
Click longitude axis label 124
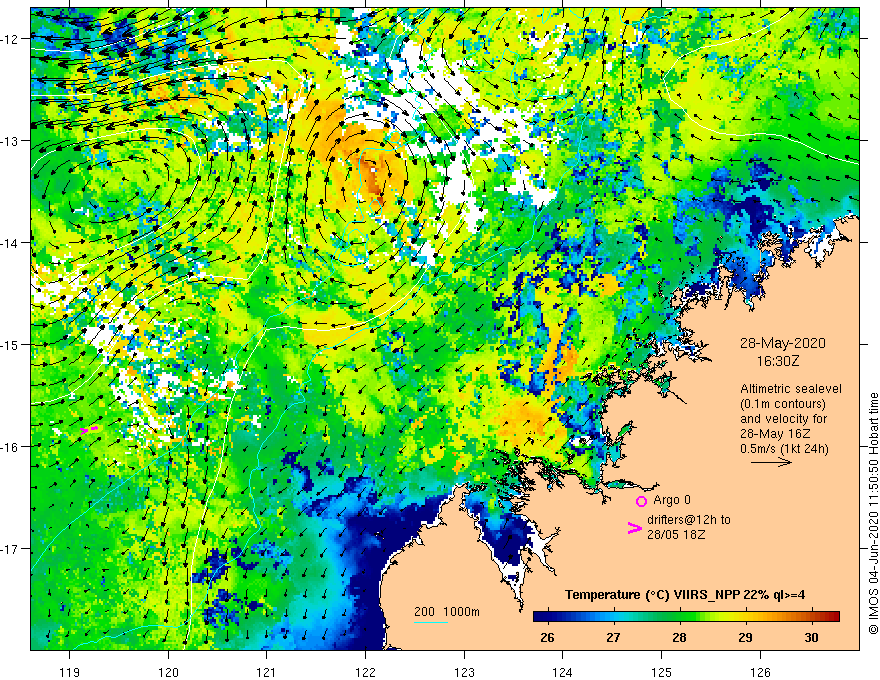click(x=563, y=672)
